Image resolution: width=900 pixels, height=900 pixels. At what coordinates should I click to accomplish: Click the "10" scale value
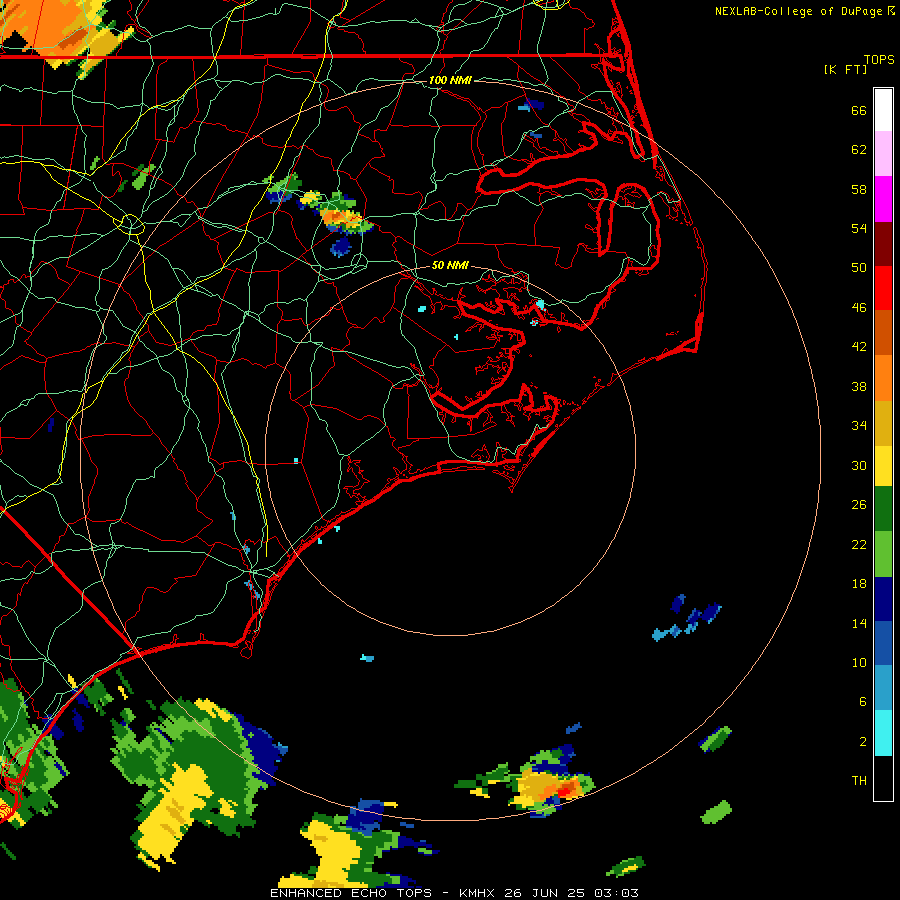coord(859,663)
